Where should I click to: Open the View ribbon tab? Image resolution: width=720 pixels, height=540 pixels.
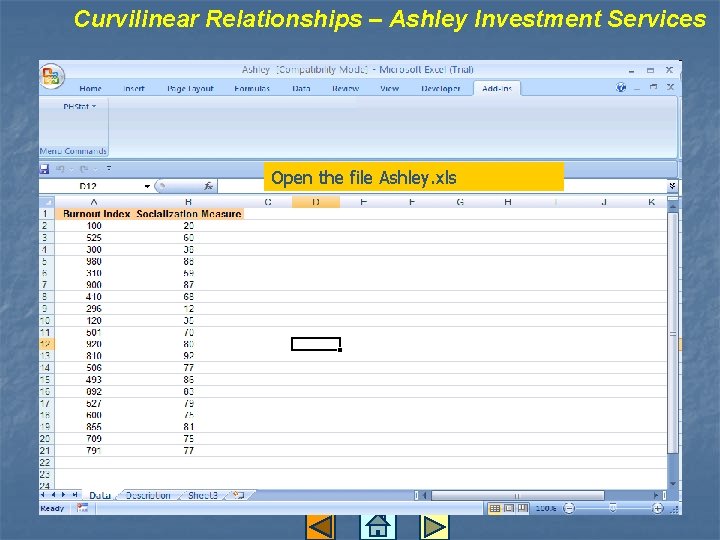coord(389,88)
